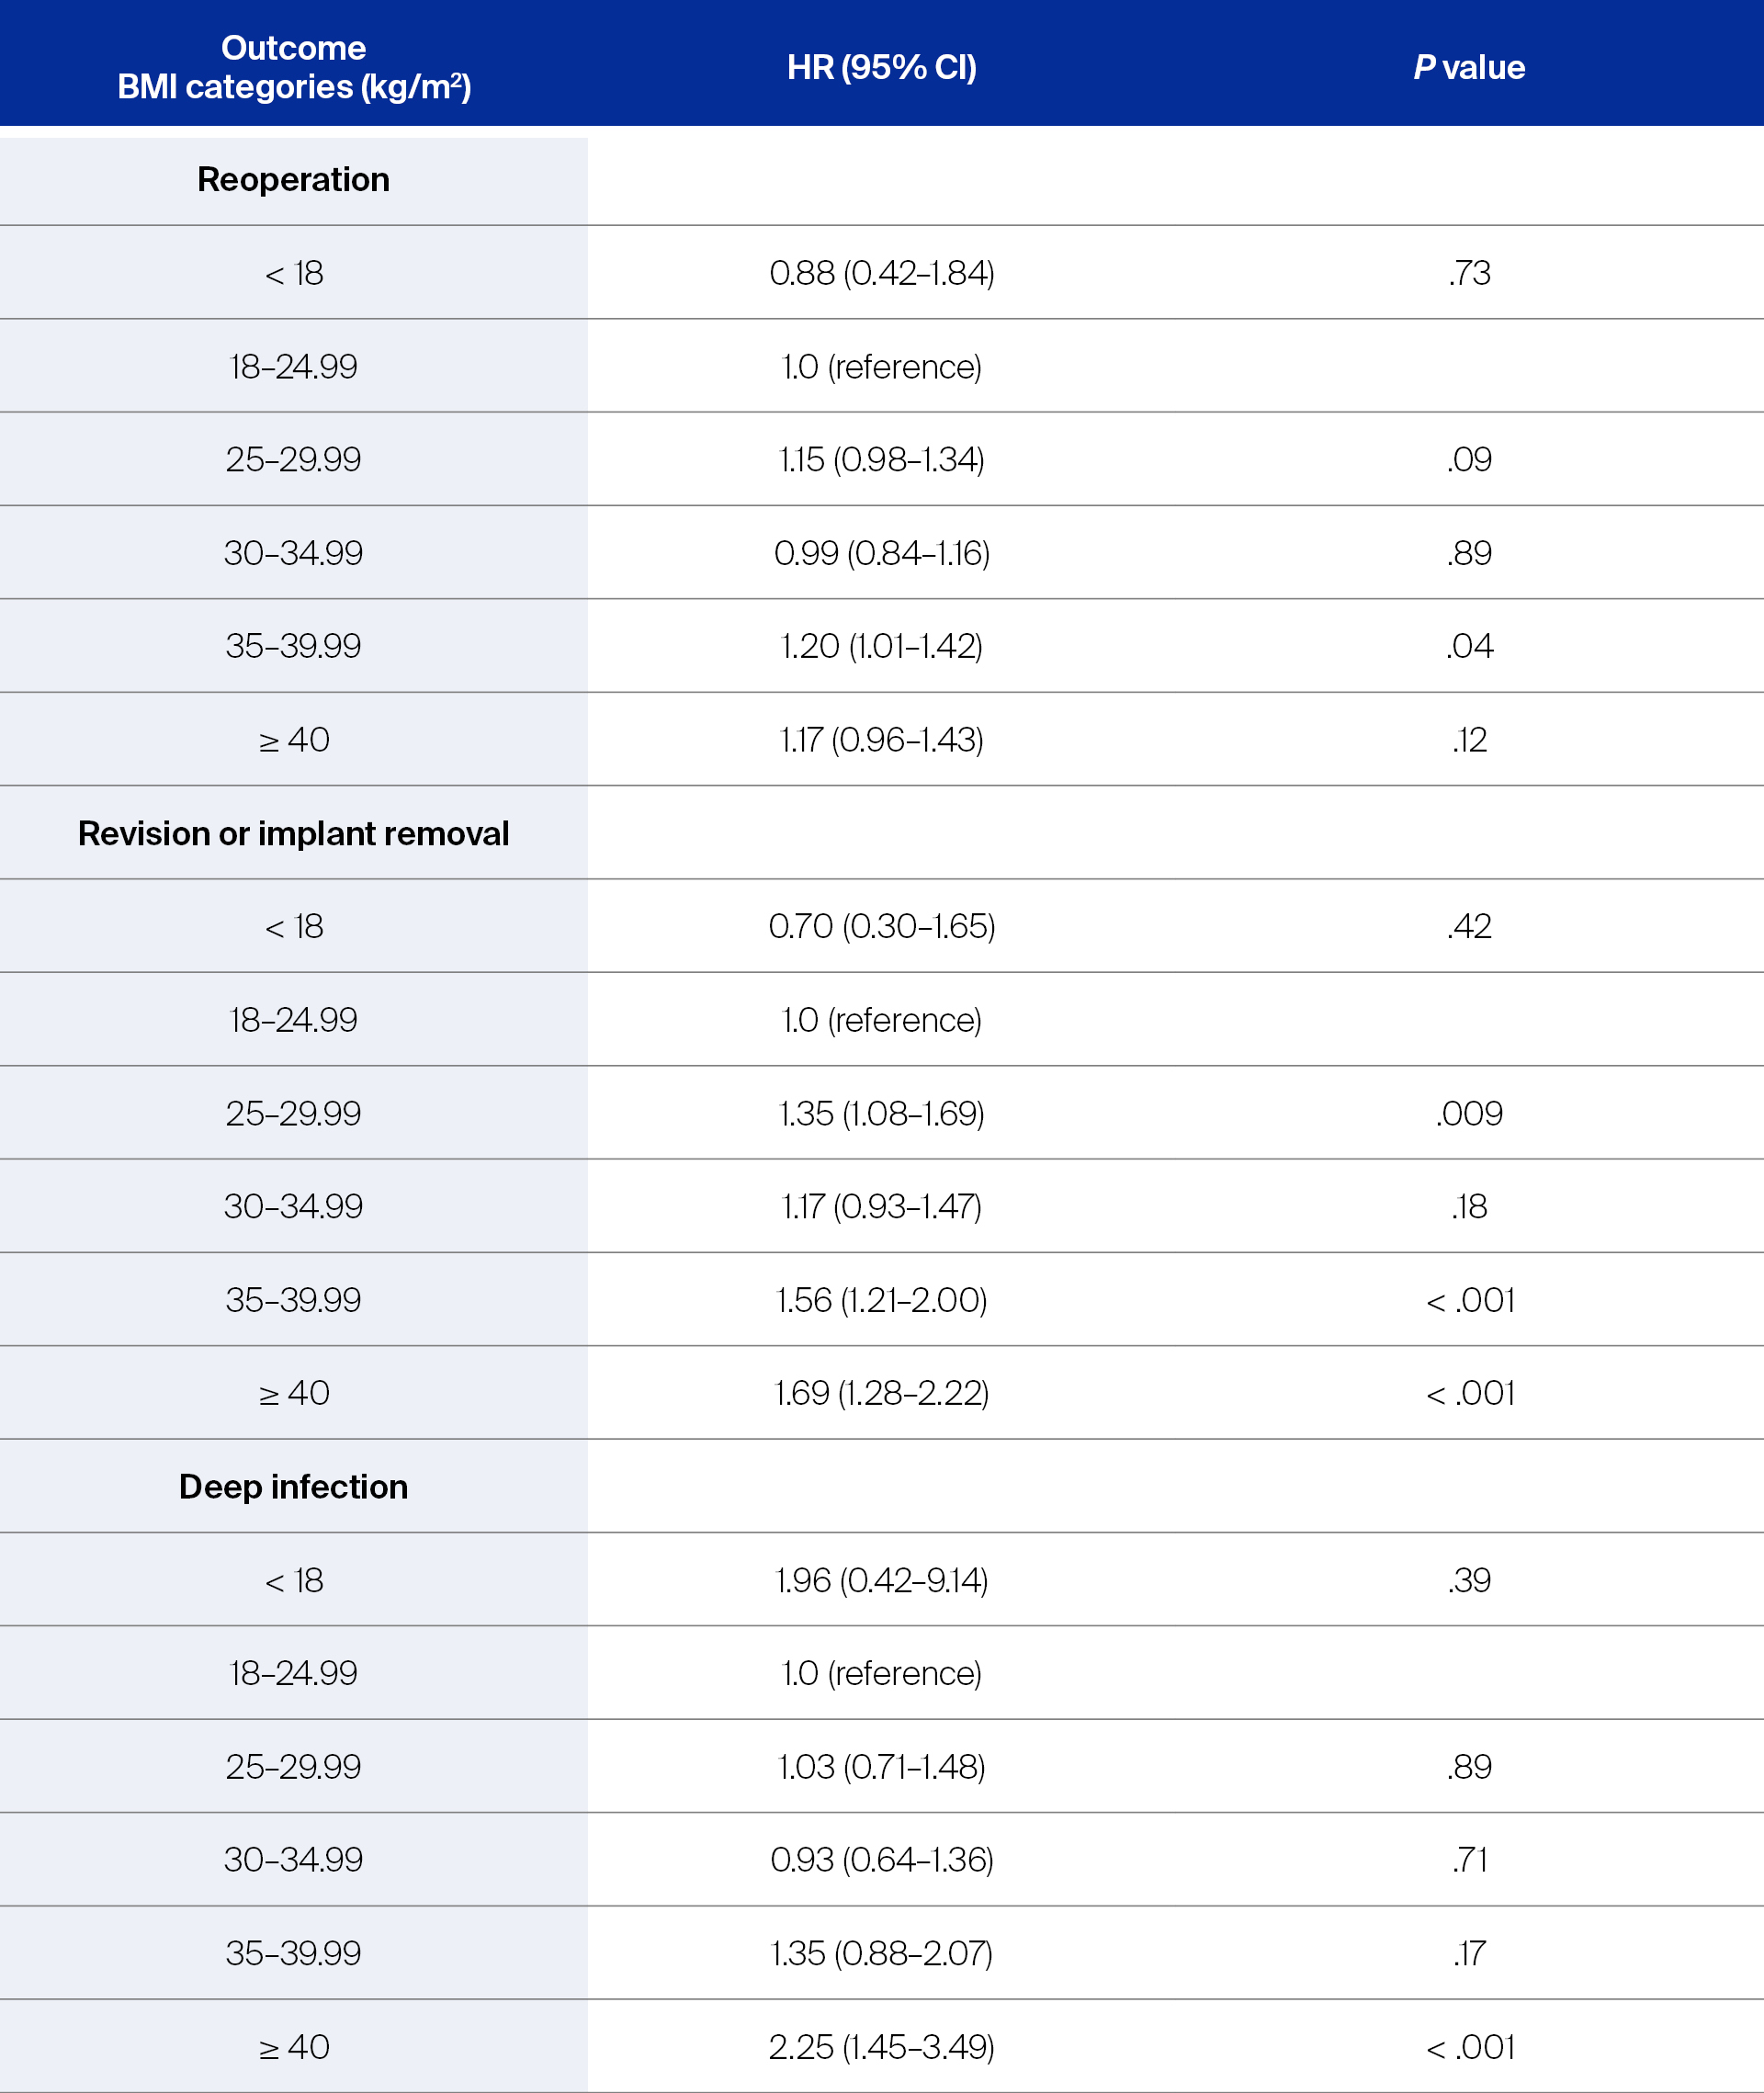Select the 1.69 (1.28–2.22) cell
Image resolution: width=1764 pixels, height=2093 pixels.
[881, 1392]
